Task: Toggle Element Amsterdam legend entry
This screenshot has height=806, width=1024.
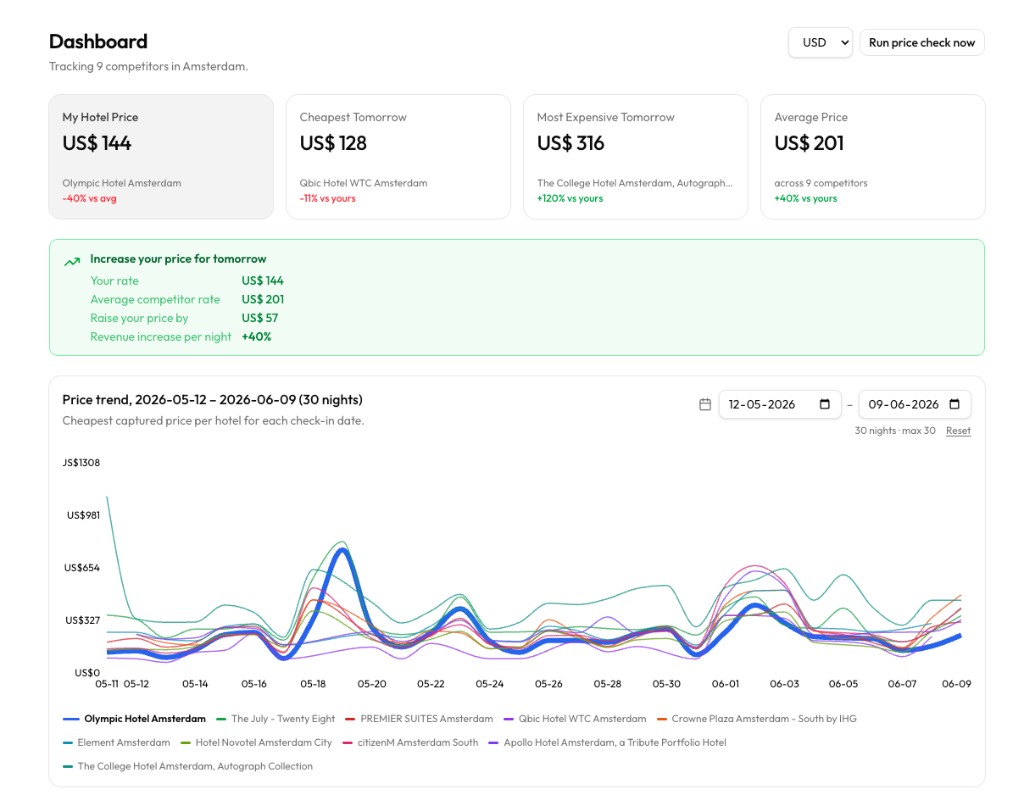Action: [x=116, y=743]
